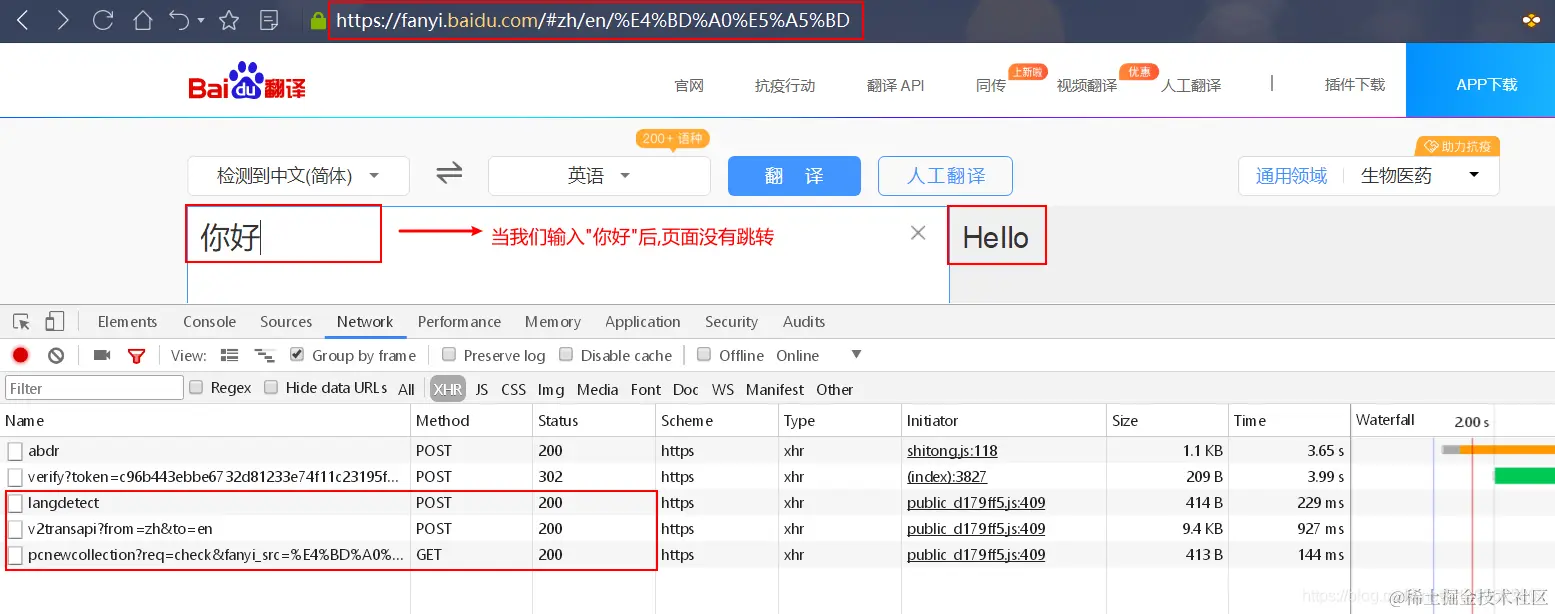Swap languages with the exchange arrows
The height and width of the screenshot is (614, 1555).
(x=449, y=174)
